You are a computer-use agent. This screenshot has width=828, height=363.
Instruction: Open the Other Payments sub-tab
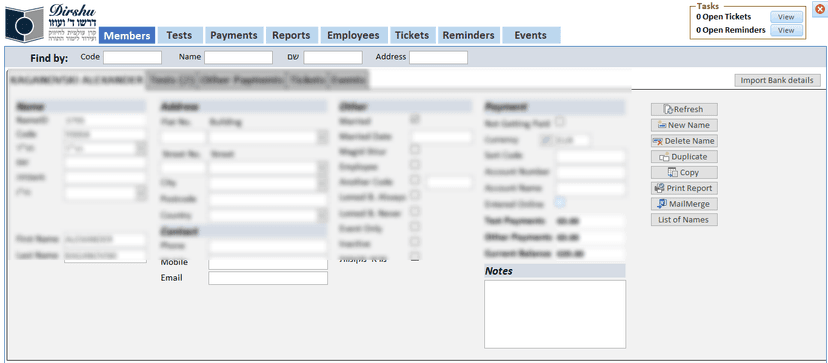242,80
